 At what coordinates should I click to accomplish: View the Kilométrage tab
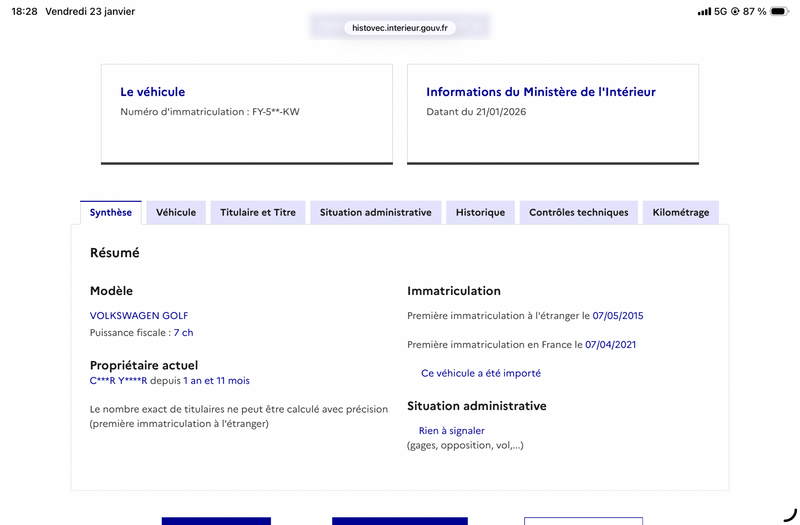click(680, 212)
